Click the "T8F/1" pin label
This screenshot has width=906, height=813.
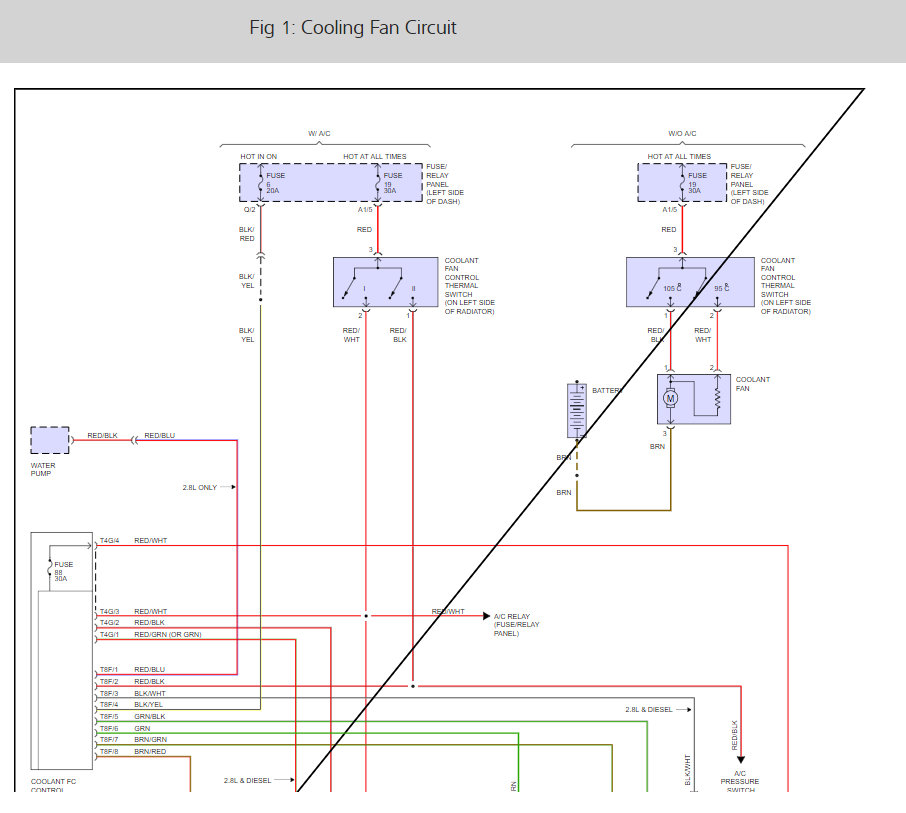109,670
